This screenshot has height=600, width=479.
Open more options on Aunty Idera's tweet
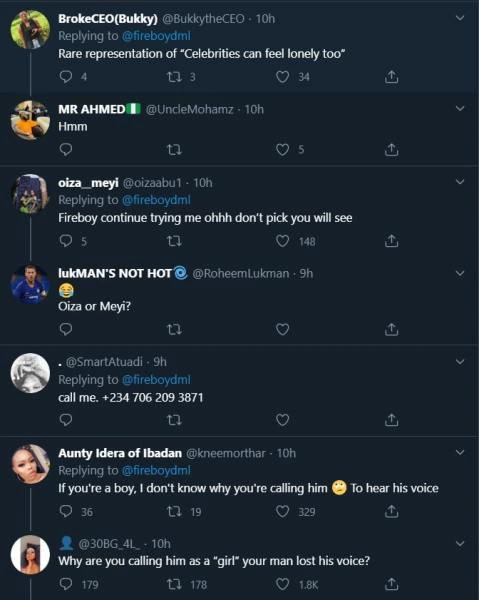460,452
